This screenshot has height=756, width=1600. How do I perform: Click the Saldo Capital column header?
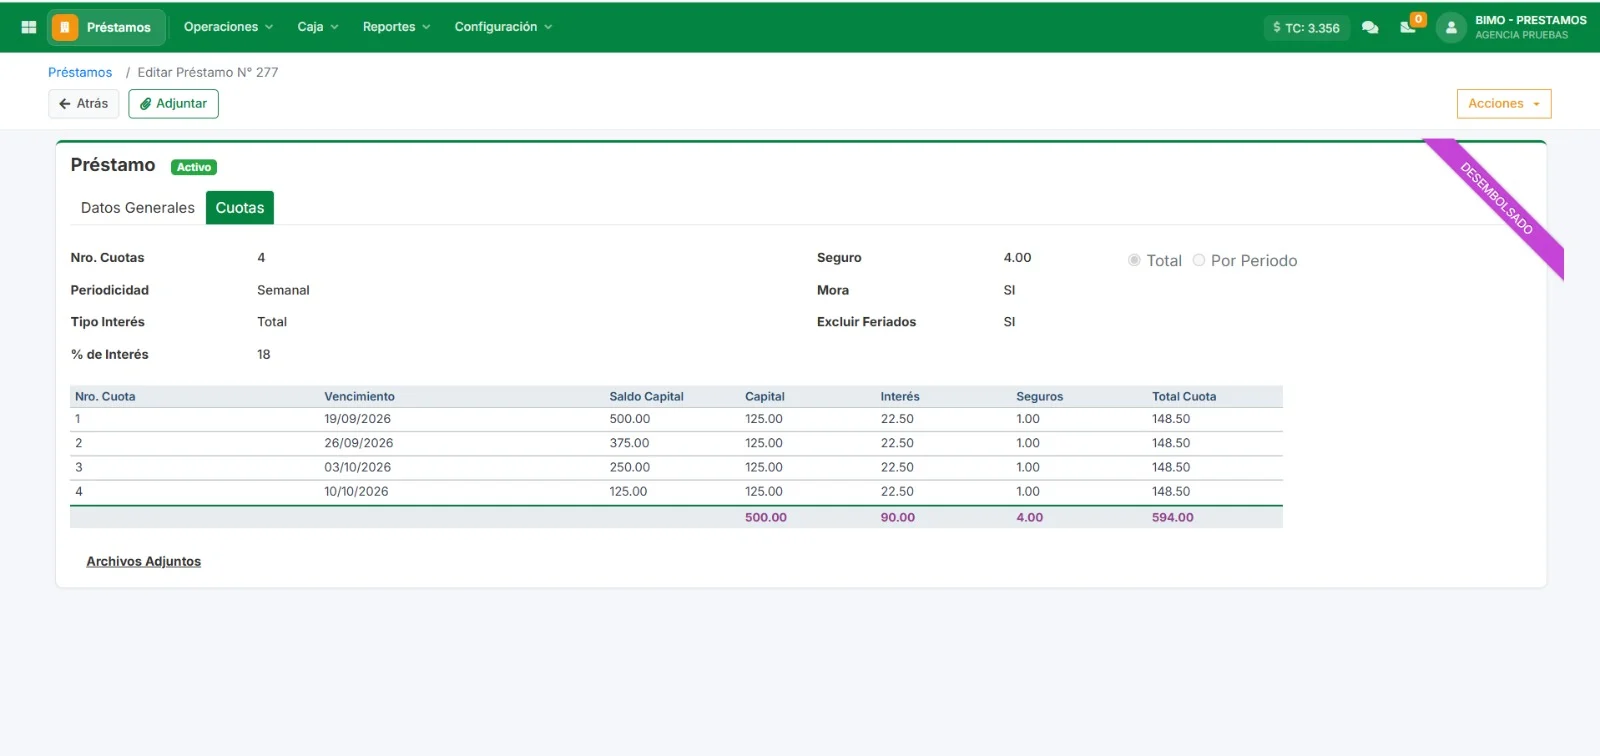(x=647, y=397)
